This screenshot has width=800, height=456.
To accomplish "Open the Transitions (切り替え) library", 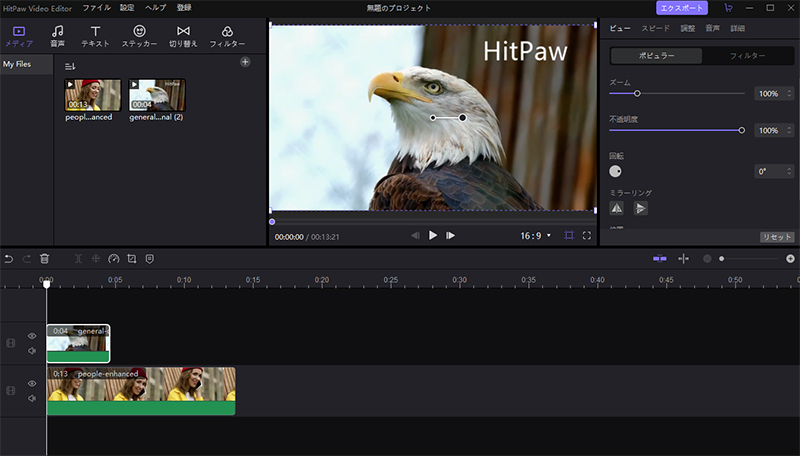I will [x=183, y=36].
